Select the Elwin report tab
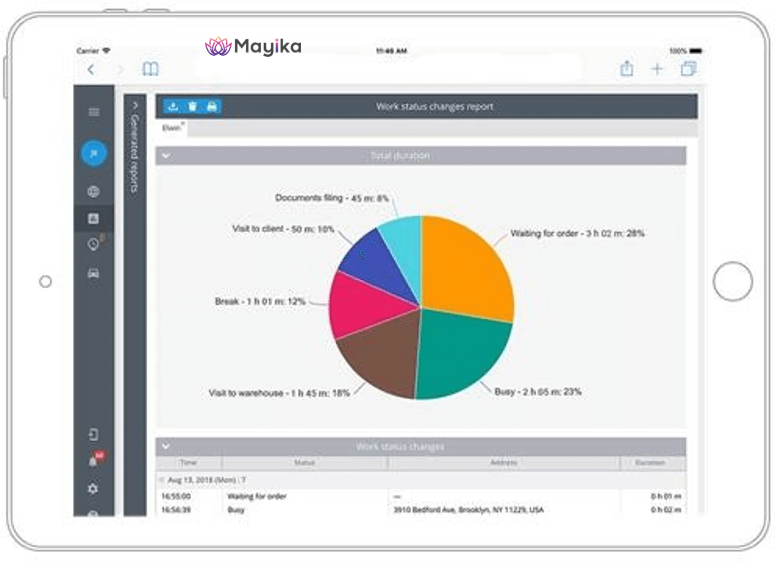The height and width of the screenshot is (563, 775). 172,128
